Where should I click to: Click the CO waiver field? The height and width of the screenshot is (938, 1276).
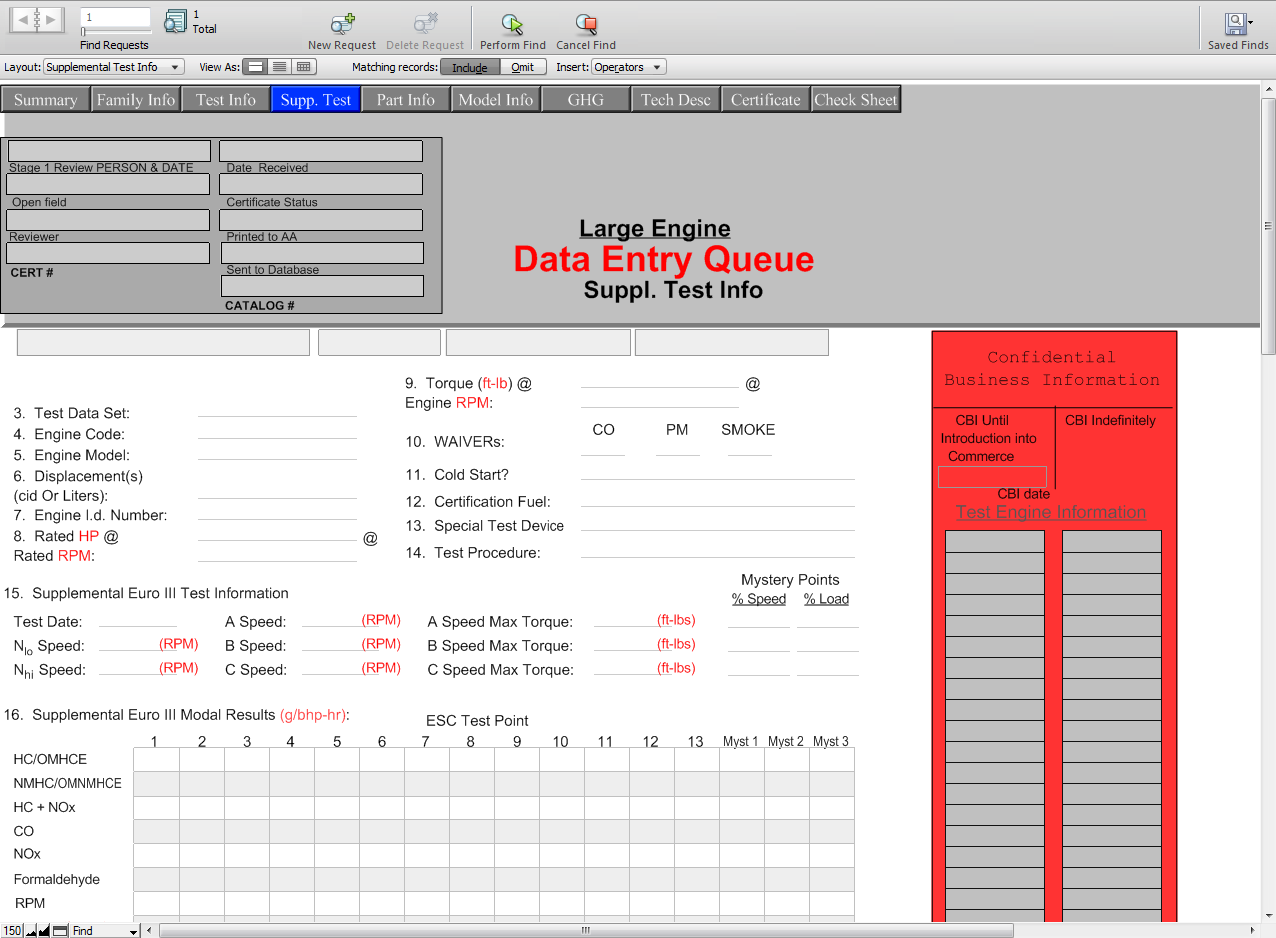coord(603,447)
